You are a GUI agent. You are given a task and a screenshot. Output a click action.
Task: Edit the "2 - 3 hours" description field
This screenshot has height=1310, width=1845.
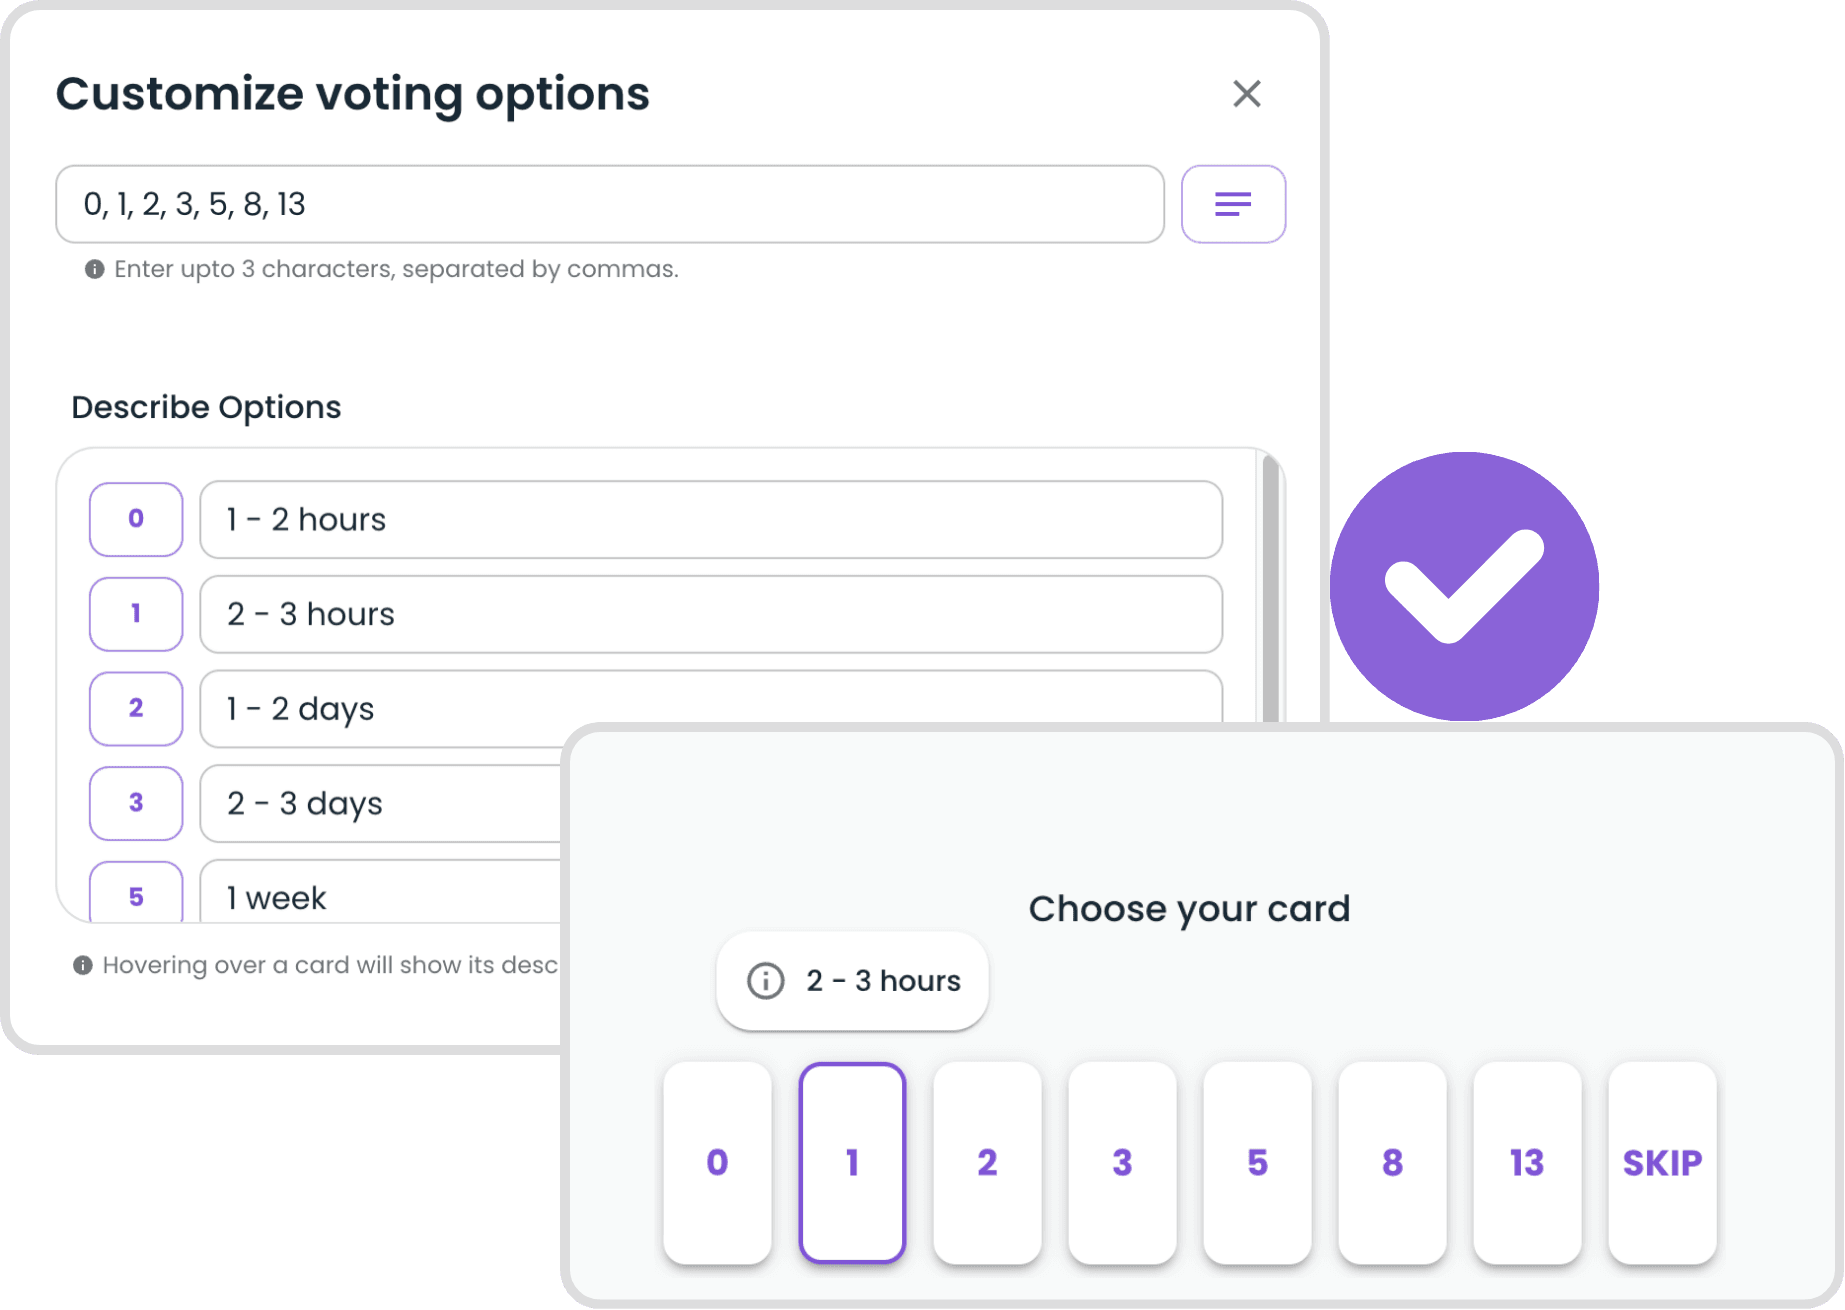coord(710,614)
